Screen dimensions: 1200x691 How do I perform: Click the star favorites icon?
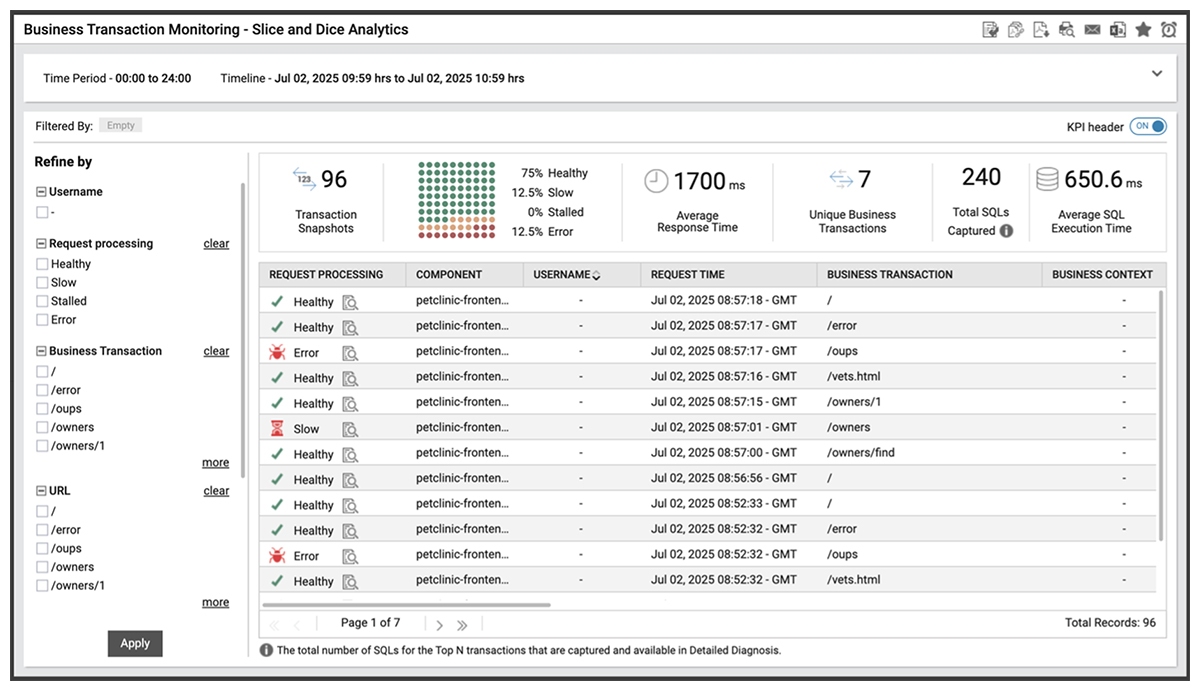coord(1143,30)
